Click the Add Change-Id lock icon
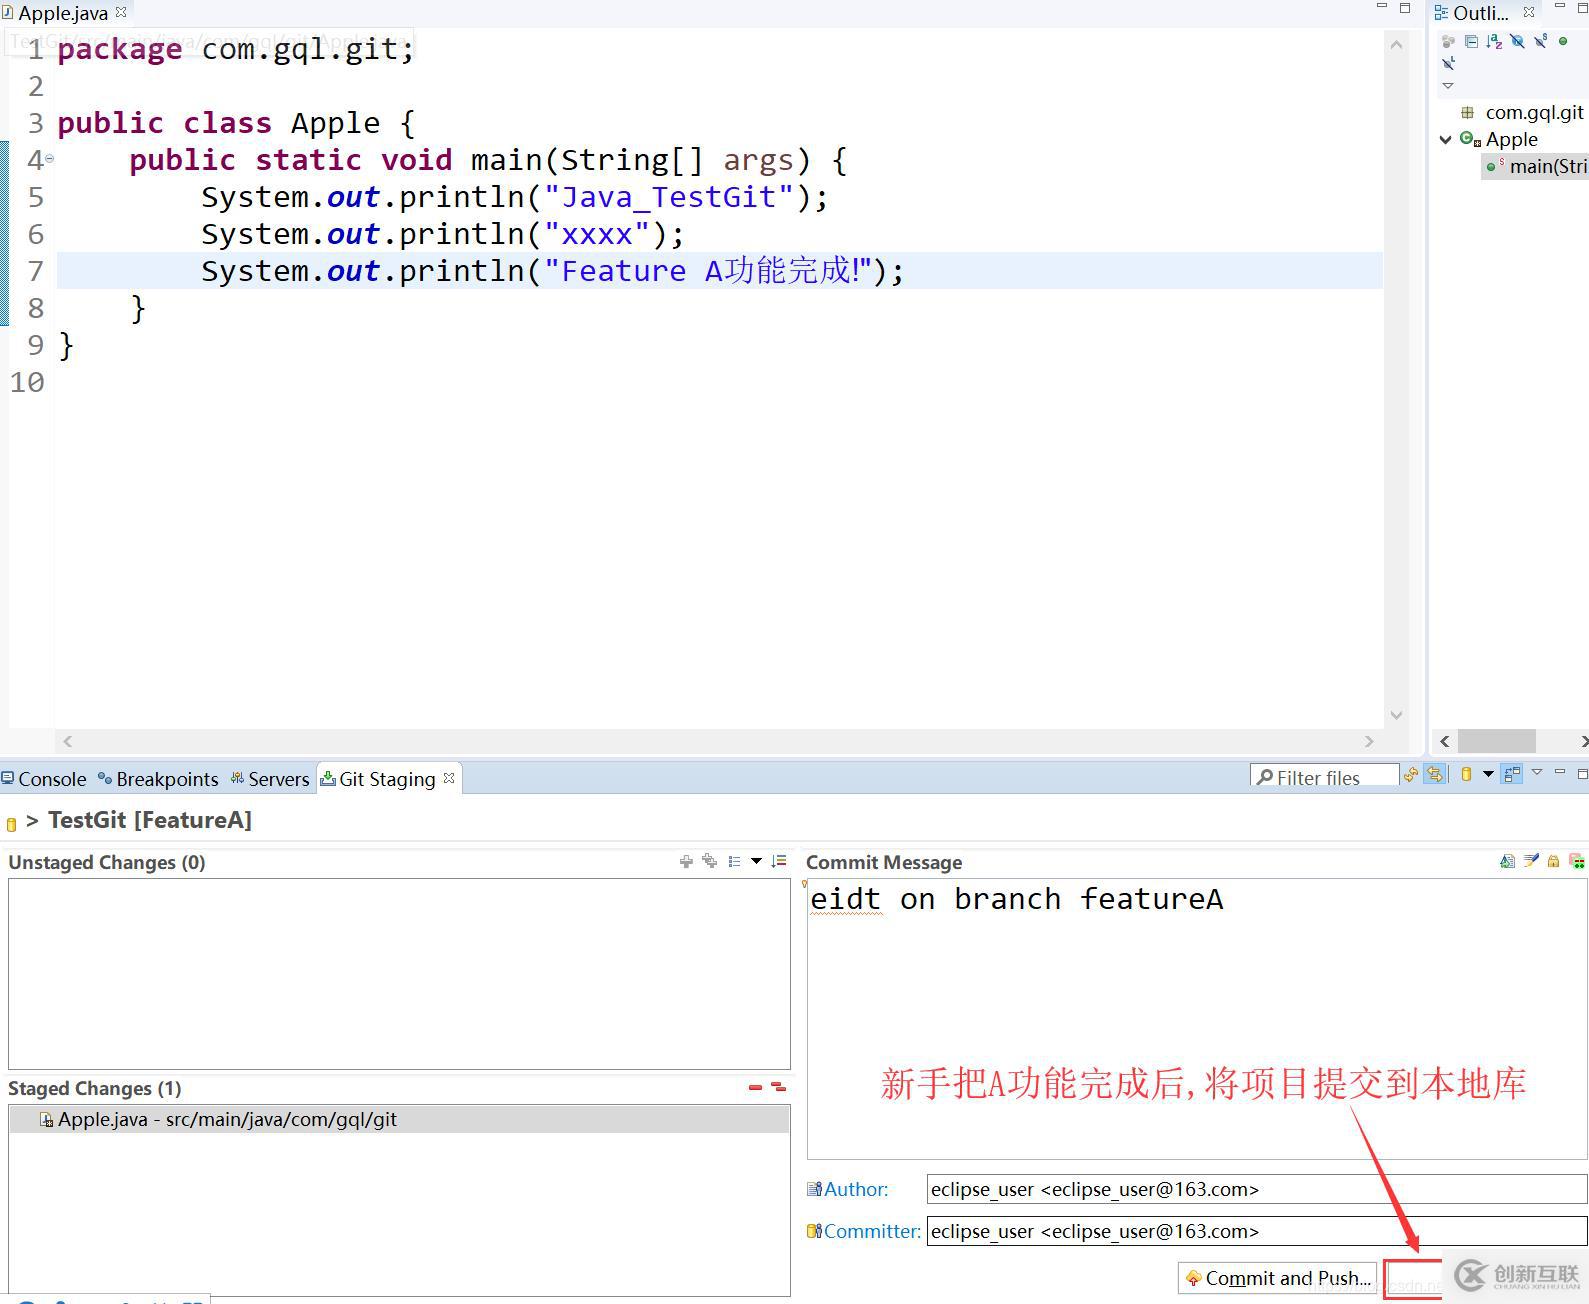This screenshot has height=1304, width=1589. [x=1553, y=861]
